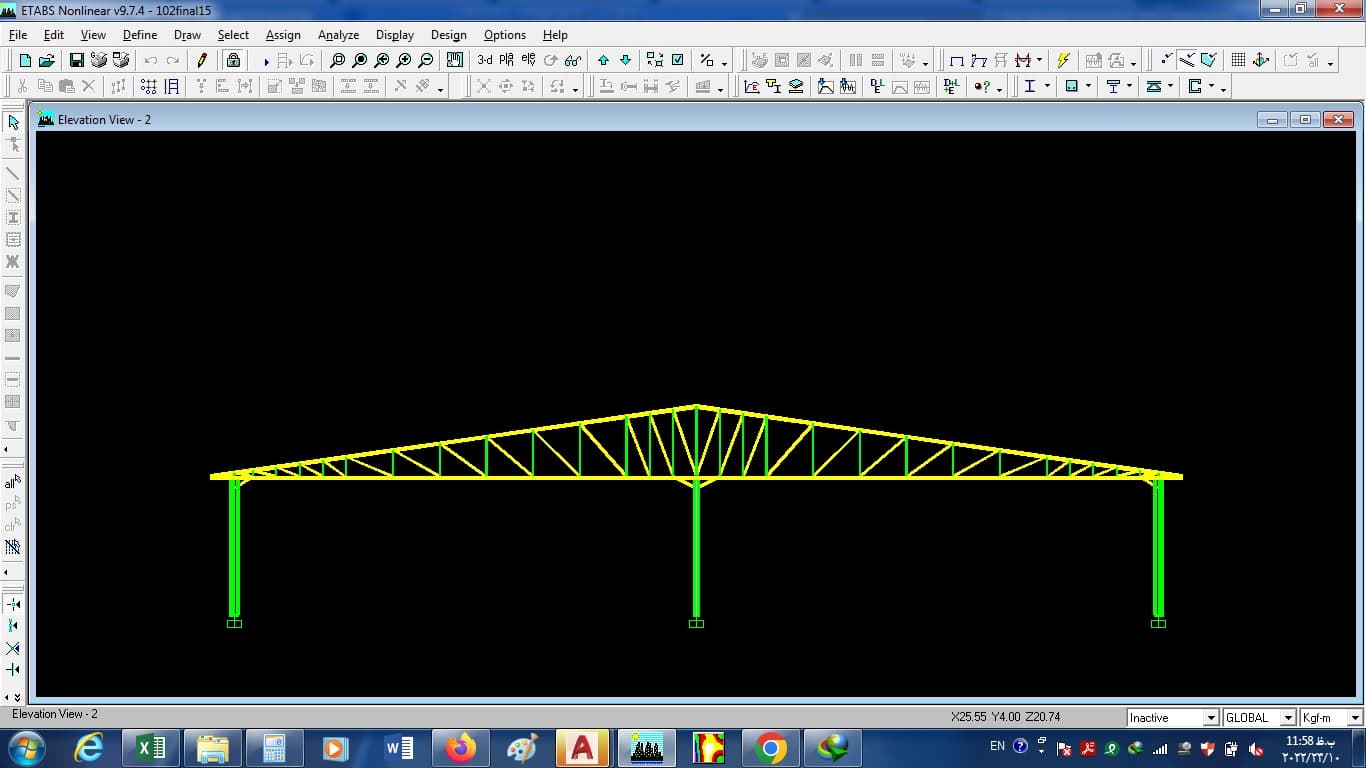Image resolution: width=1366 pixels, height=768 pixels.
Task: Switch to 3-d view
Action: 485,60
